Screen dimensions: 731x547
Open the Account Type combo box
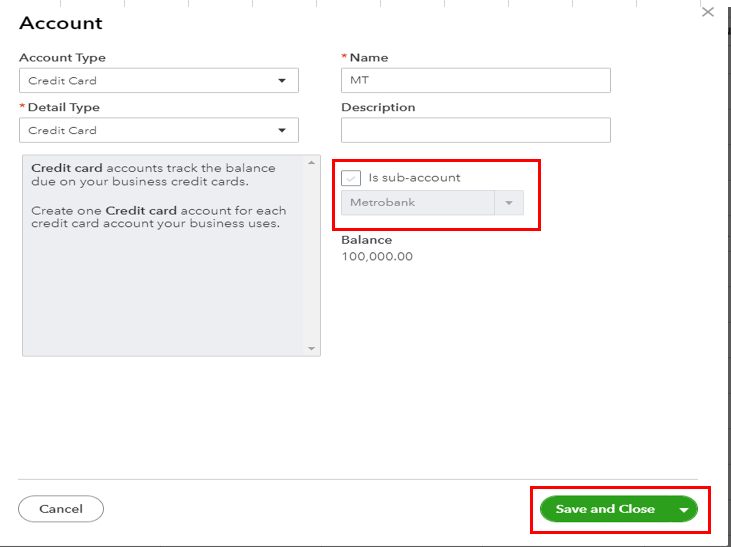tap(158, 81)
